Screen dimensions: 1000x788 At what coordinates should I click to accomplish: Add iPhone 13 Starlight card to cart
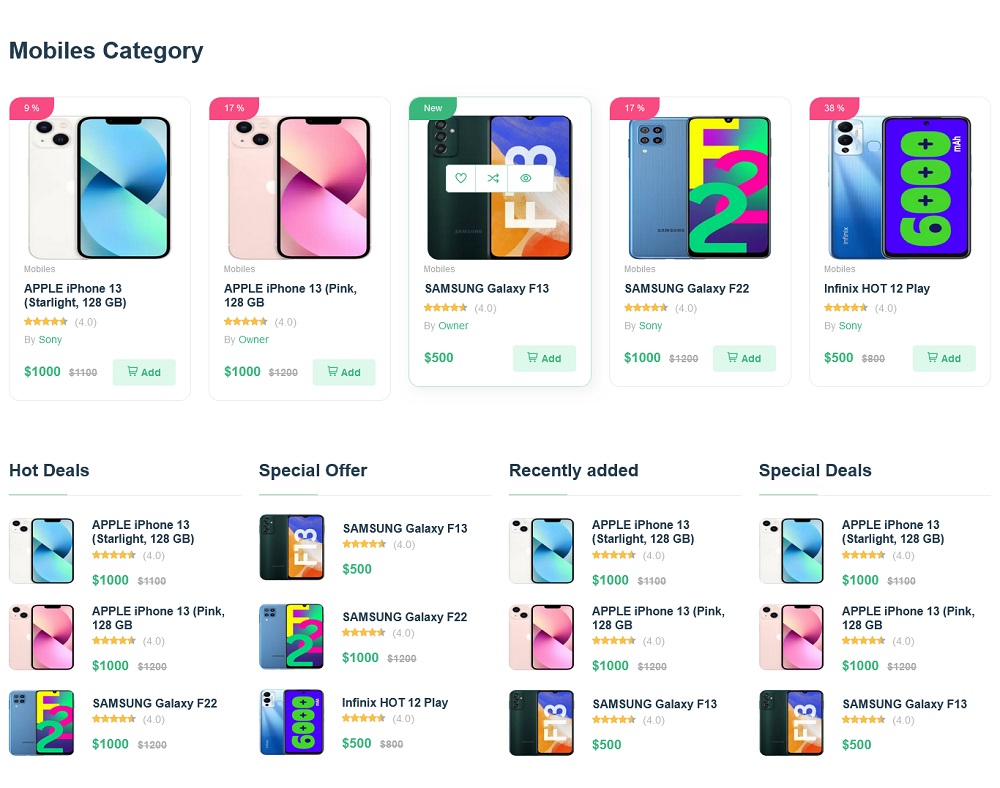click(144, 372)
